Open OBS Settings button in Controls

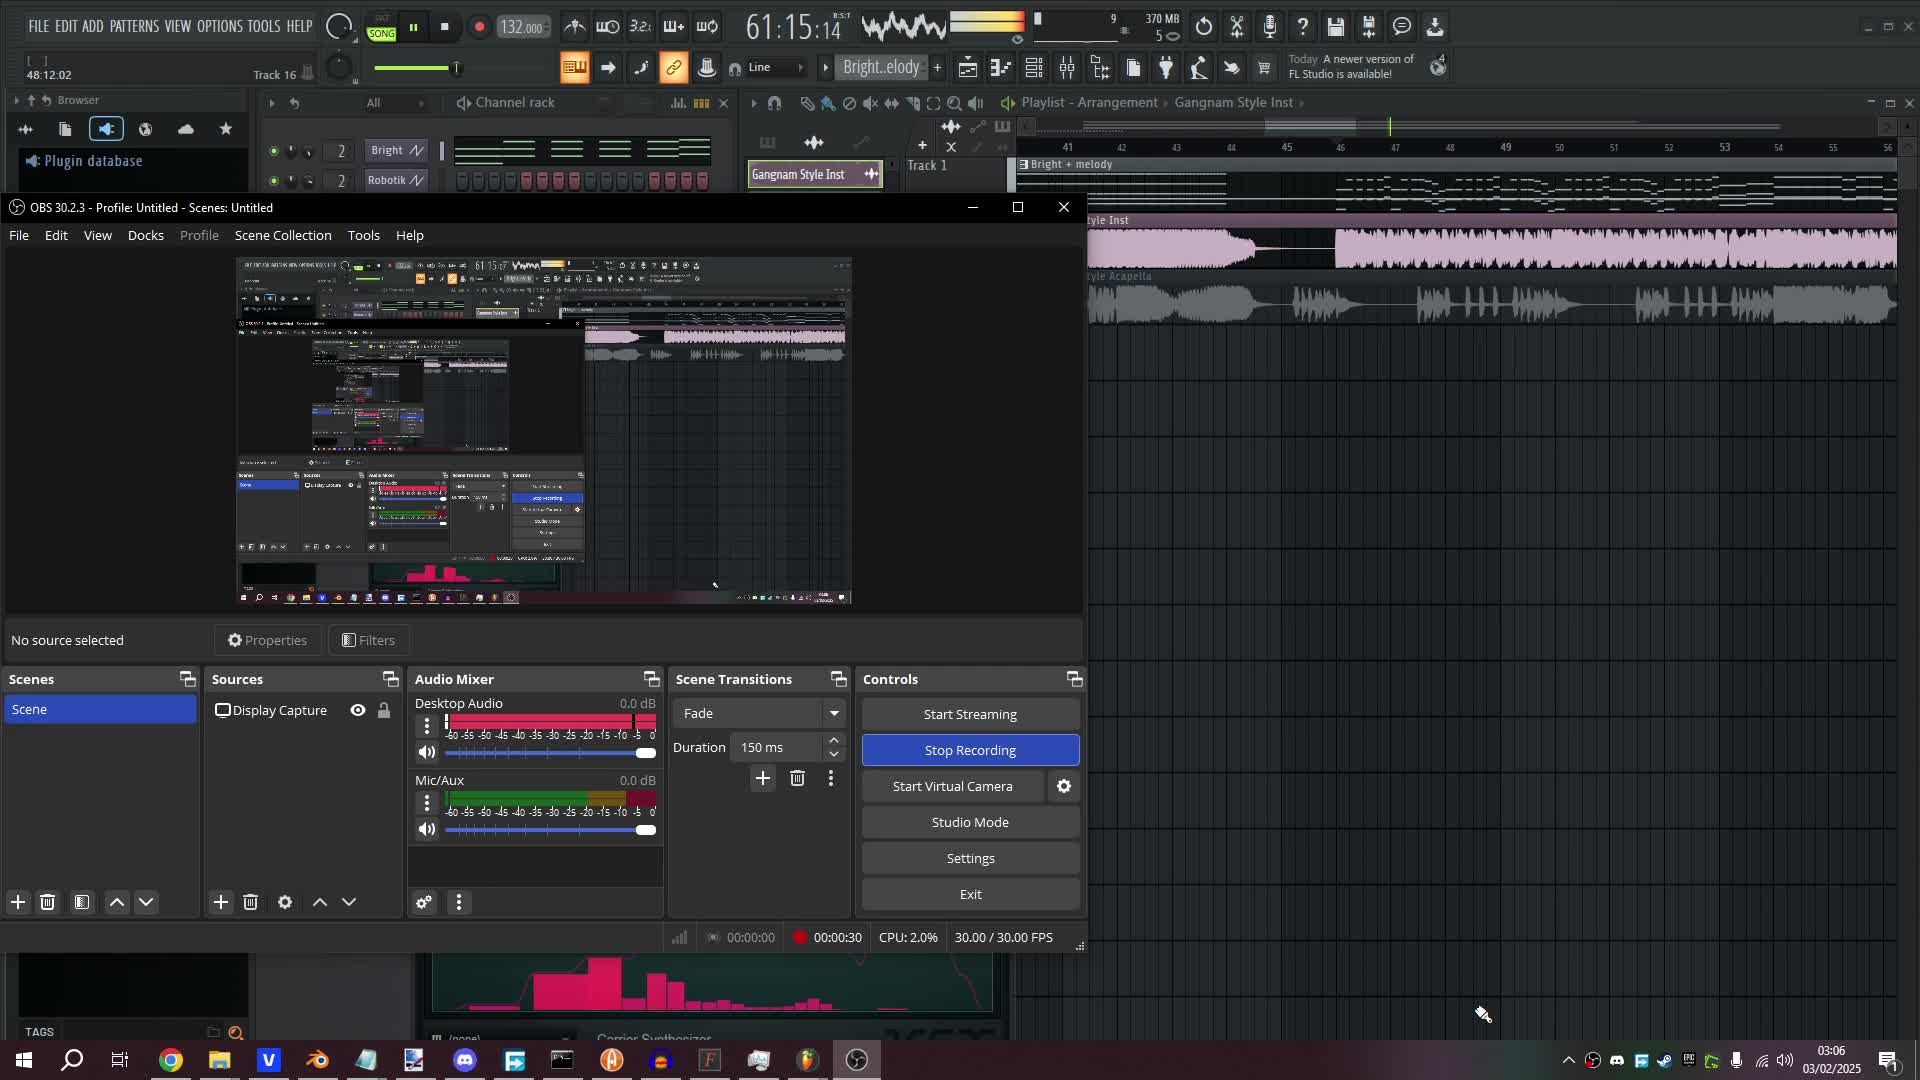pos(970,858)
